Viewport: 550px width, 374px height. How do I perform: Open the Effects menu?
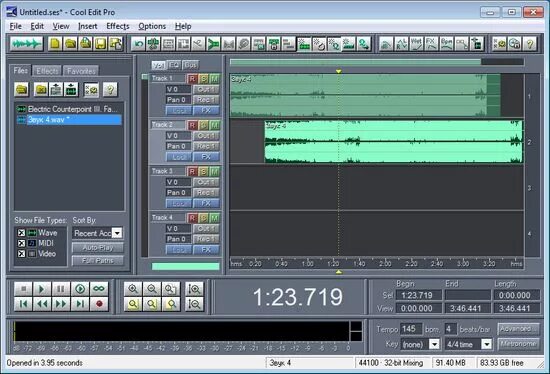tap(118, 26)
